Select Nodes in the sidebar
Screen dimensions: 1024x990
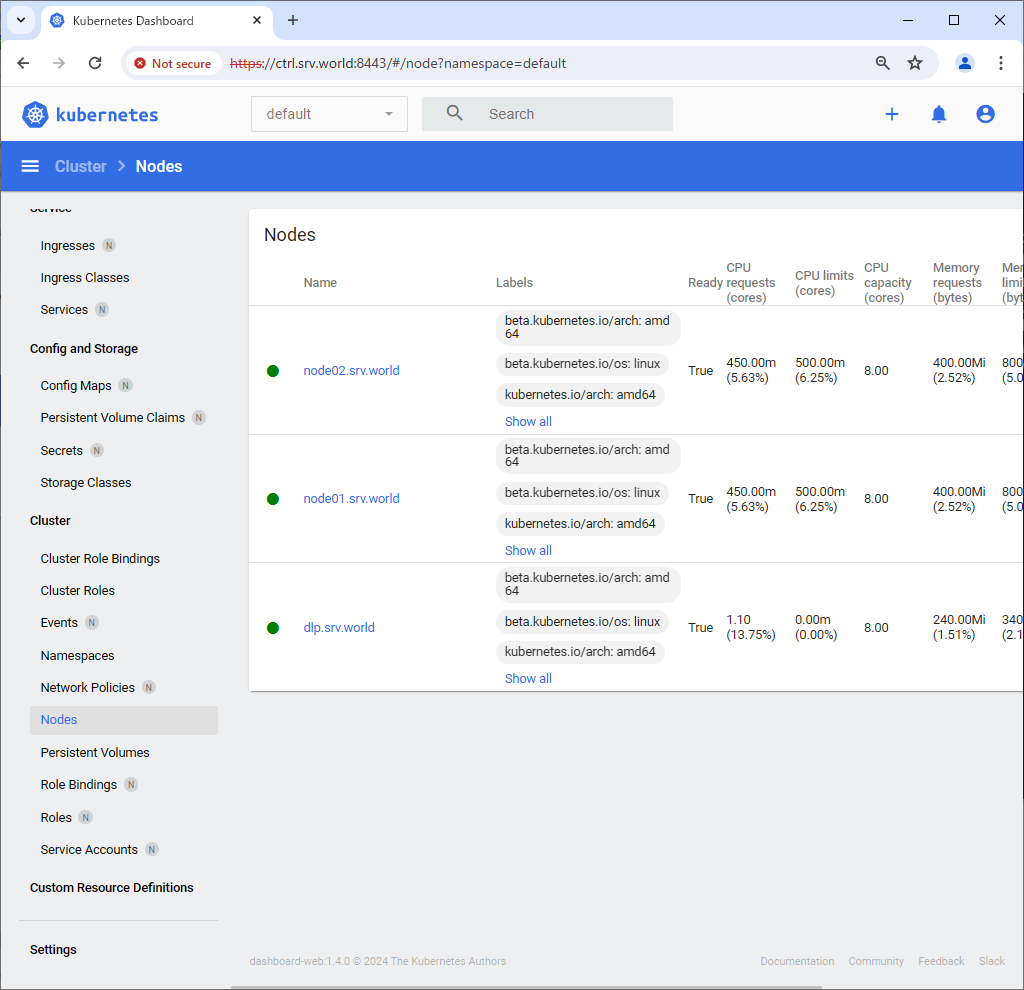click(124, 720)
